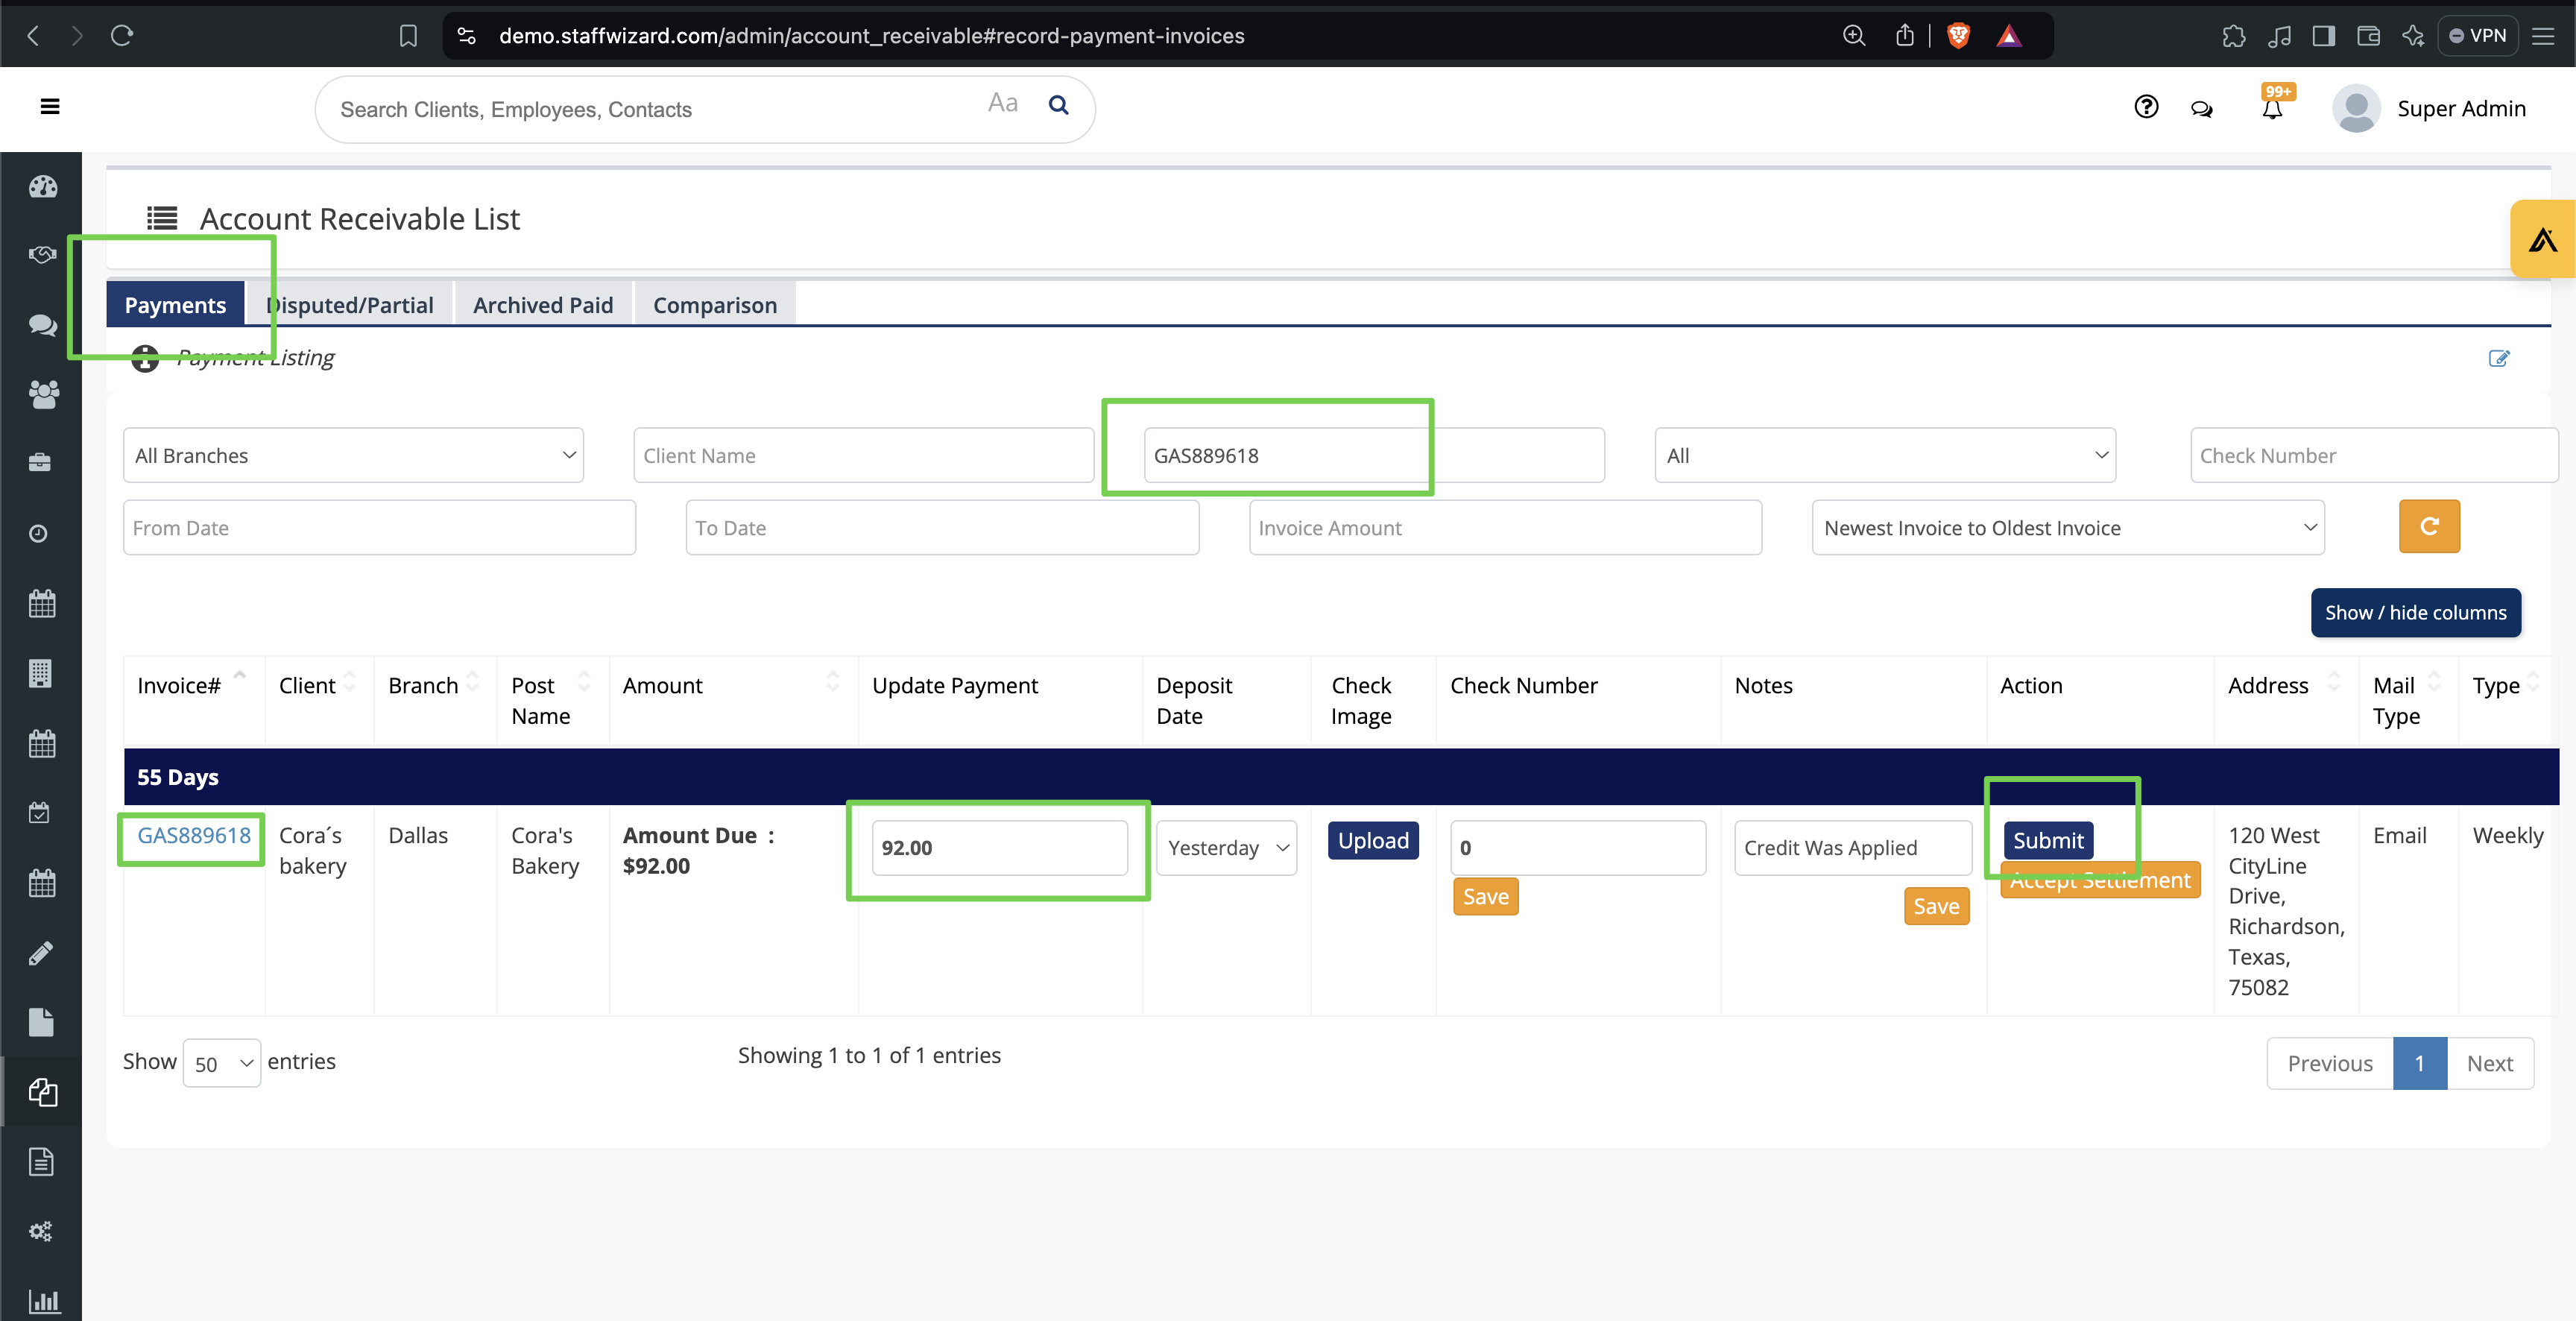Open the calendar-check sidebar icon
The width and height of the screenshot is (2576, 1321).
coord(40,813)
